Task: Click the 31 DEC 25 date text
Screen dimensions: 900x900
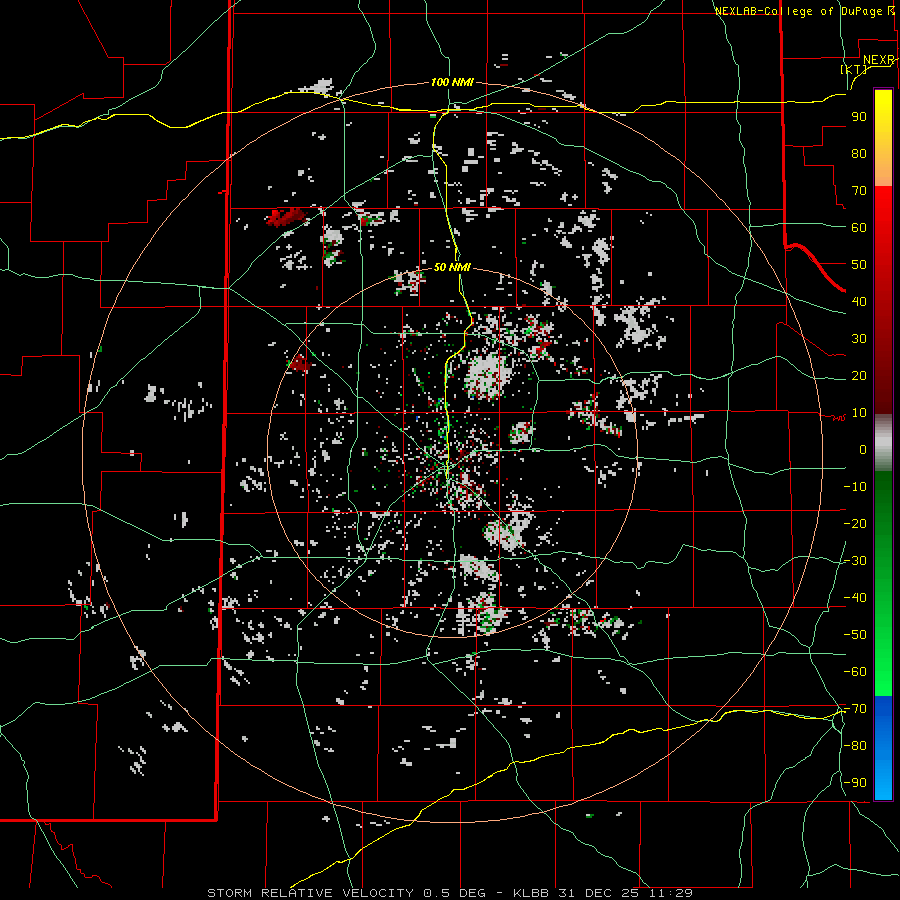Action: [597, 893]
